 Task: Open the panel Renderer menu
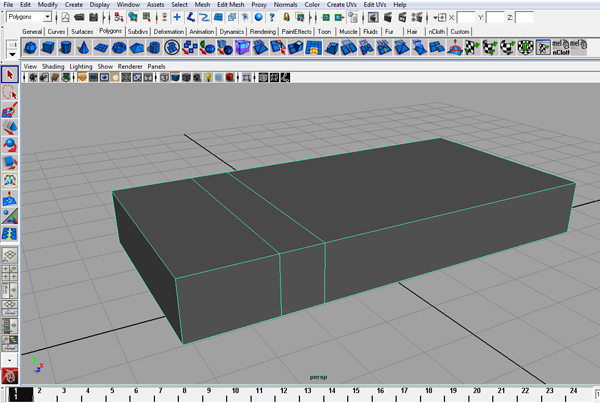(x=130, y=67)
